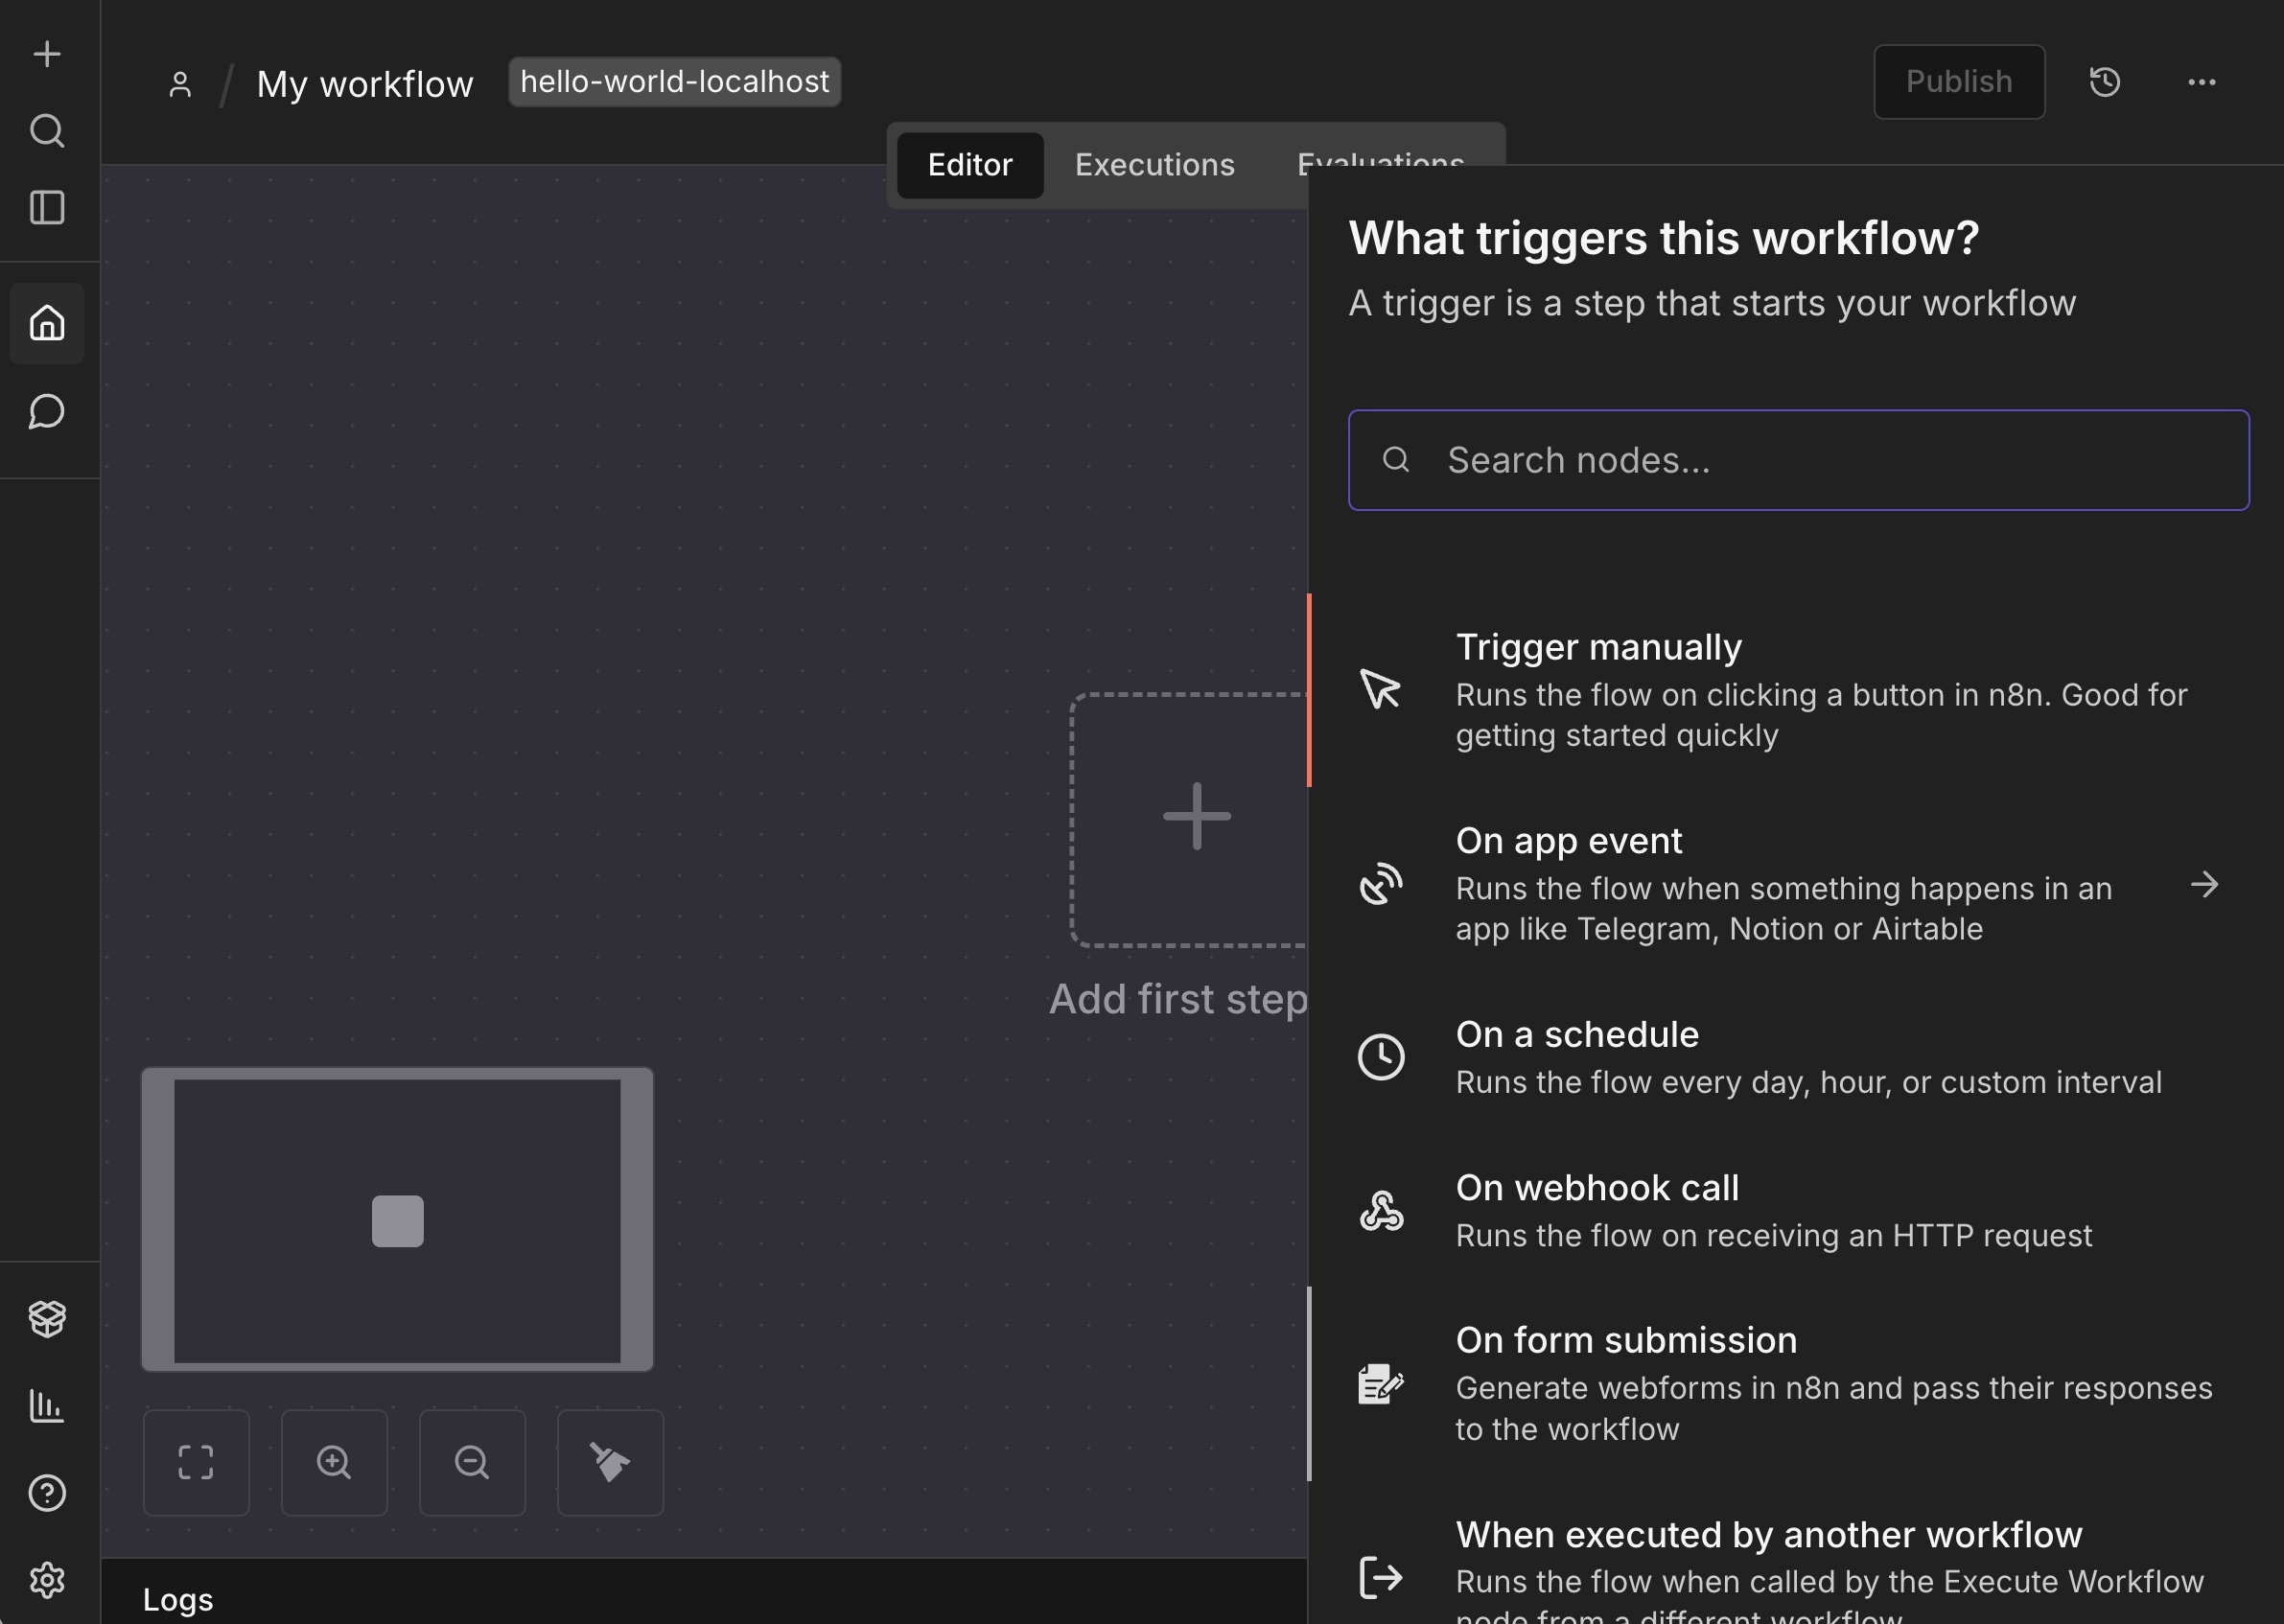The height and width of the screenshot is (1624, 2284).
Task: Open templates stacked-box icon in sidebar
Action: coord(47,1318)
